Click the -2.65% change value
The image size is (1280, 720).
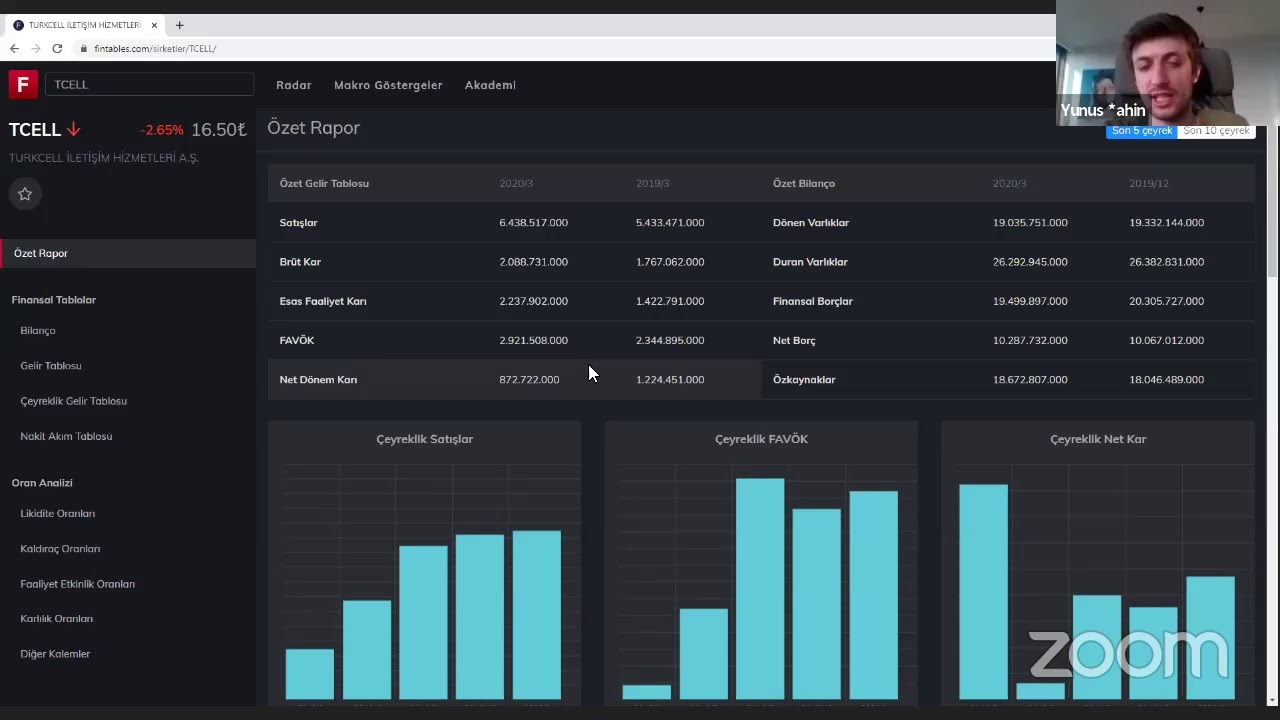pos(162,130)
